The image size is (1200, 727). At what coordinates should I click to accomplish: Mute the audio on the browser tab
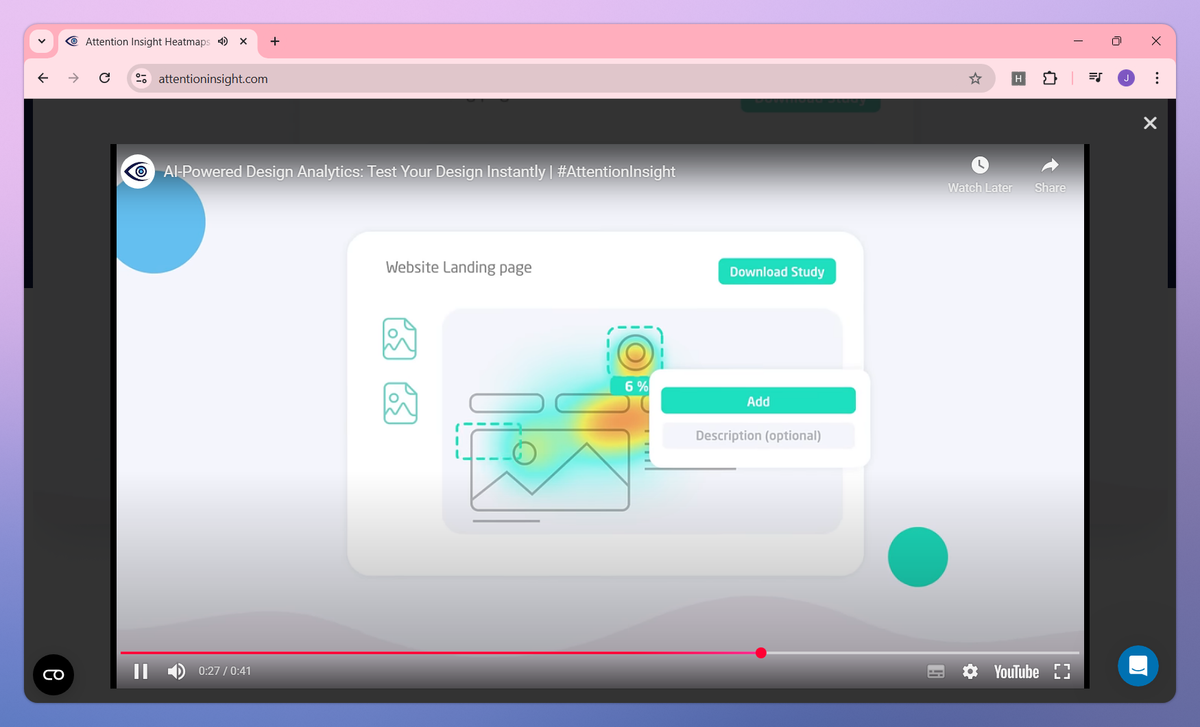click(222, 41)
